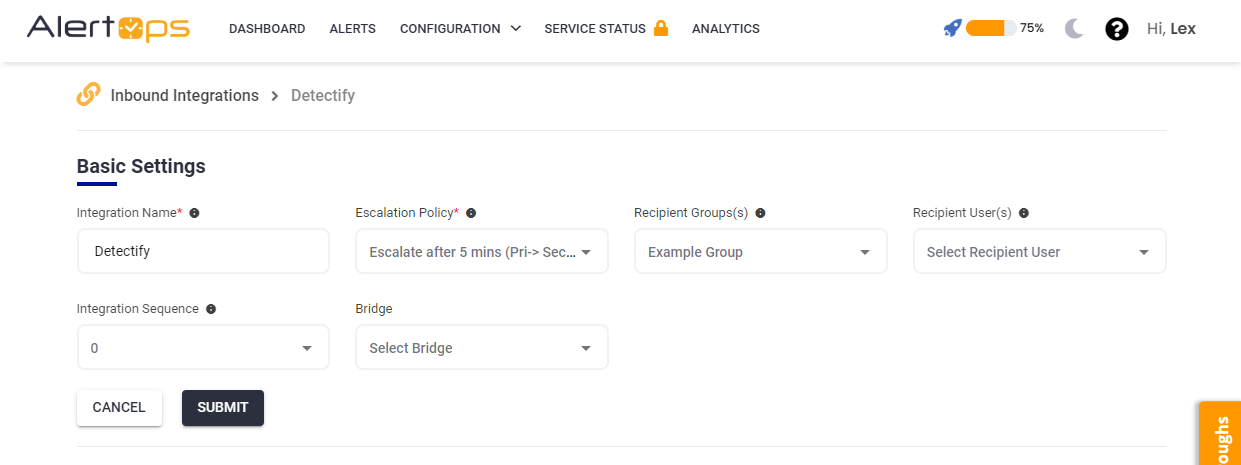The width and height of the screenshot is (1241, 465).
Task: Click the 75% onboarding progress bar
Action: coord(990,28)
